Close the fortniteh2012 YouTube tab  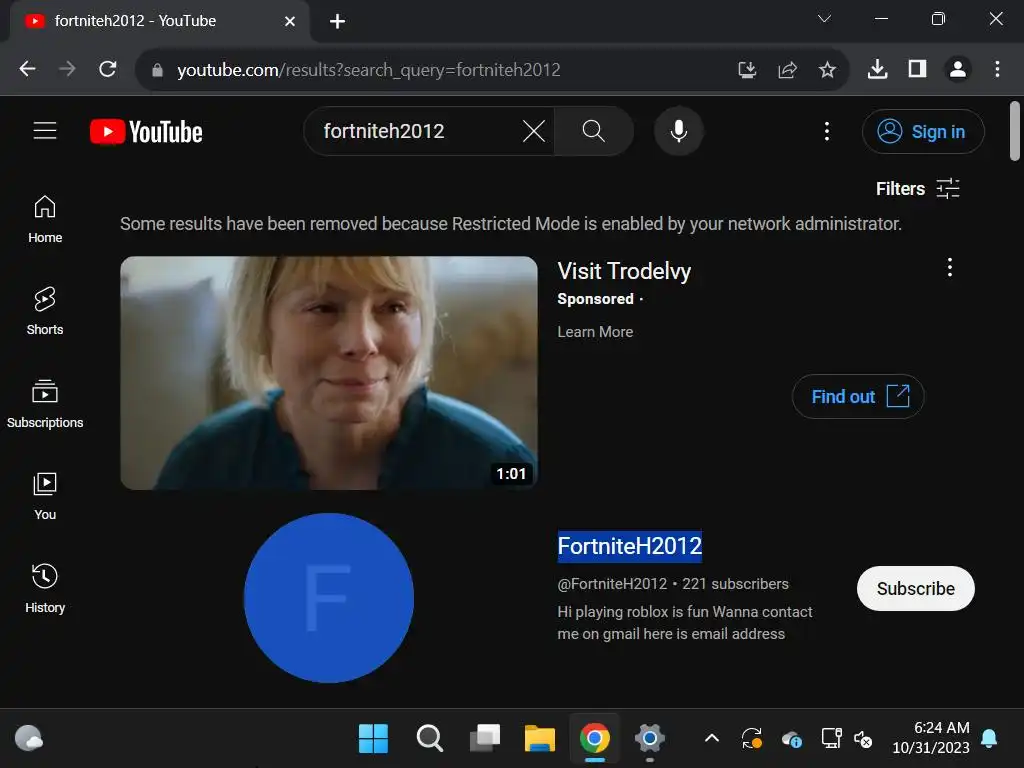[x=290, y=22]
